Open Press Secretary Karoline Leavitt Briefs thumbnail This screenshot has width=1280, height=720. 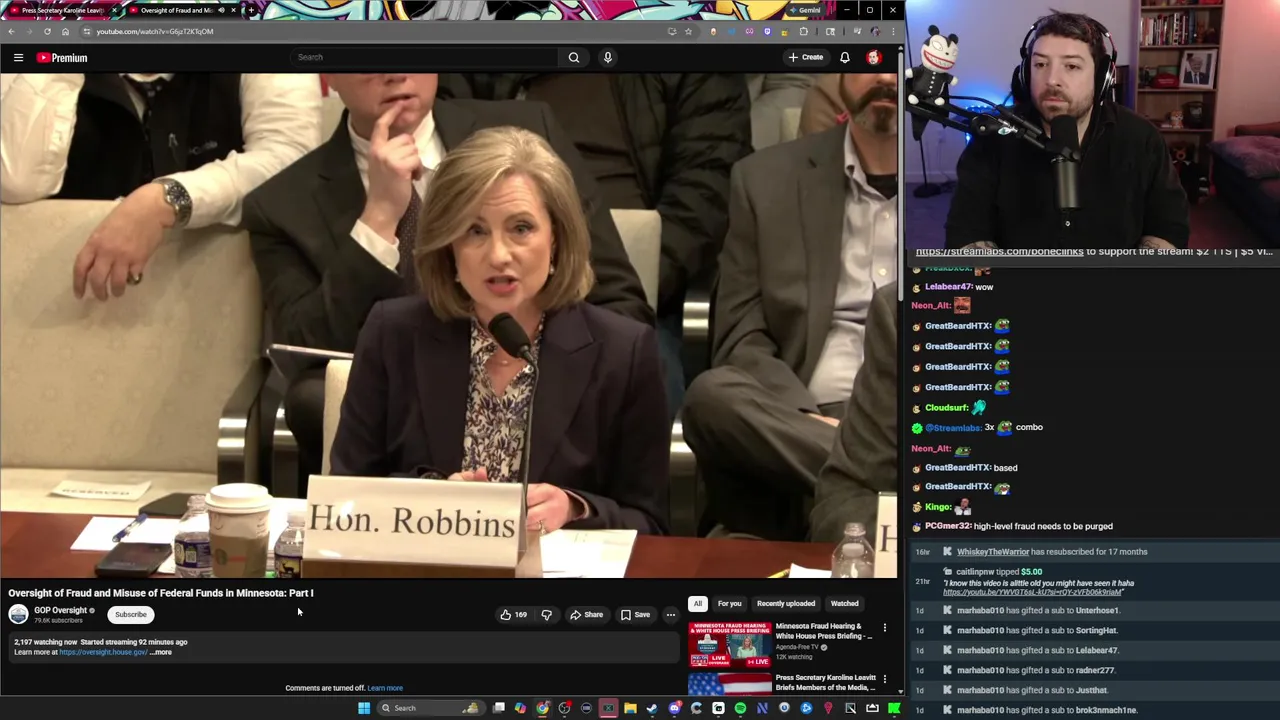pos(730,684)
